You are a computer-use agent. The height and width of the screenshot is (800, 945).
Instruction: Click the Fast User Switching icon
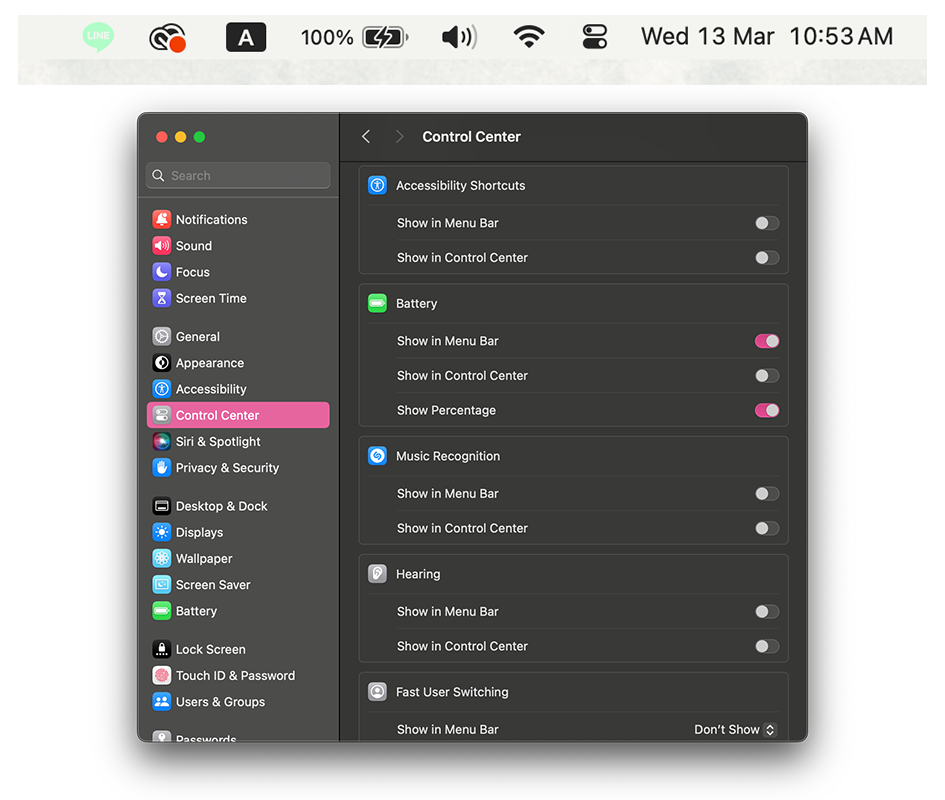(x=377, y=691)
